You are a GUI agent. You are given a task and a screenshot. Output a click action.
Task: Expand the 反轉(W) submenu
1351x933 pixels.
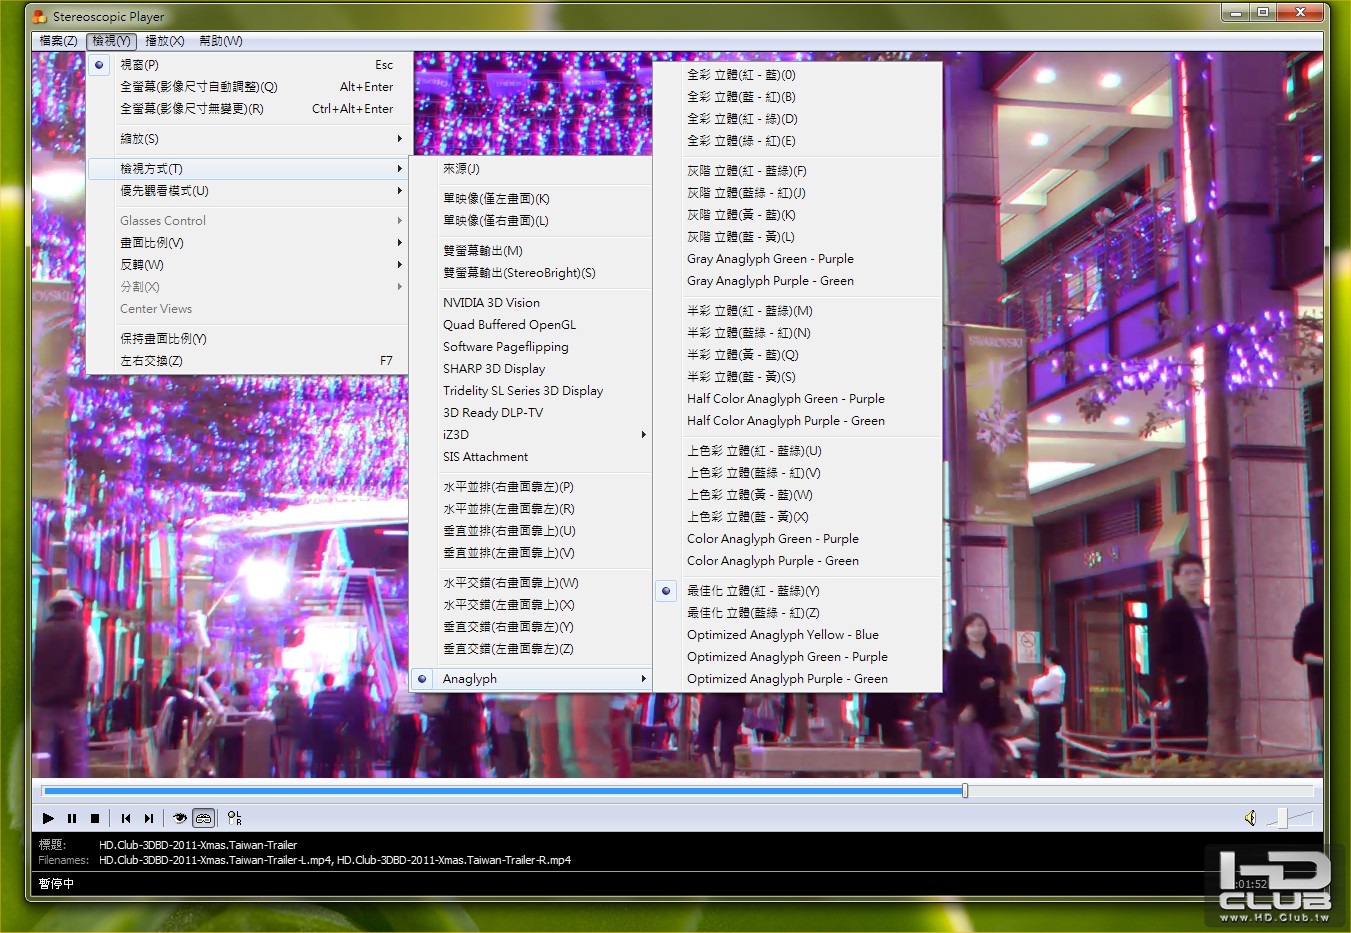247,265
